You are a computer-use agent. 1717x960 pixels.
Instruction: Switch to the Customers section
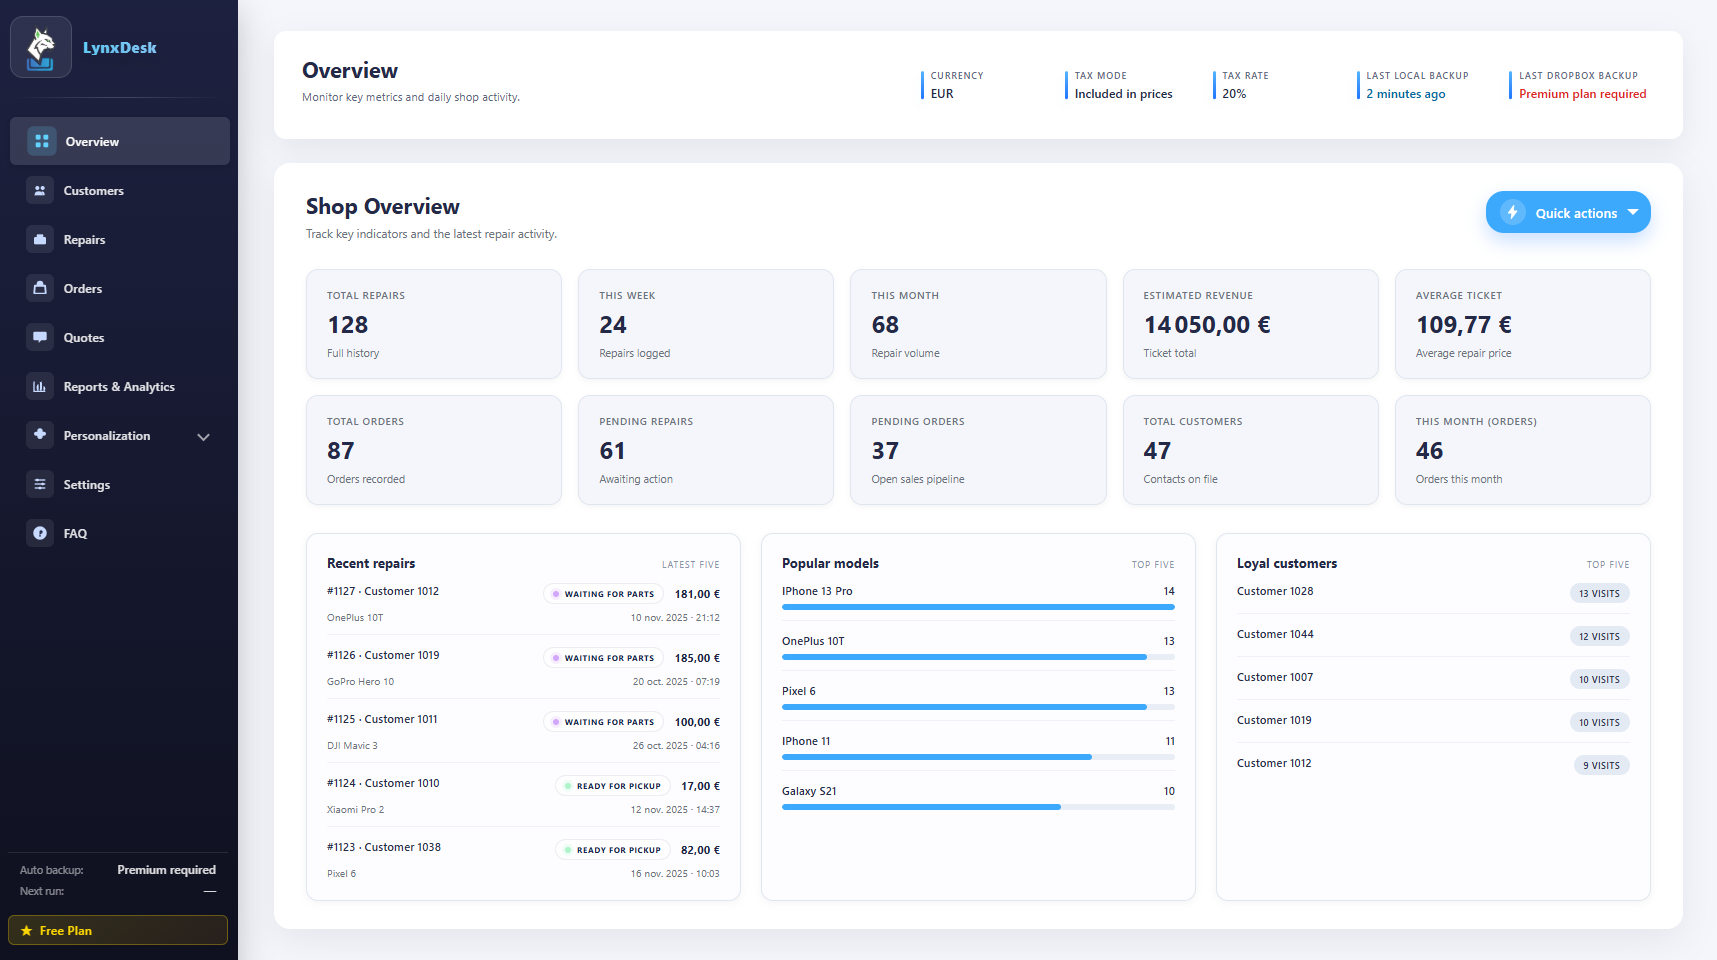(94, 190)
